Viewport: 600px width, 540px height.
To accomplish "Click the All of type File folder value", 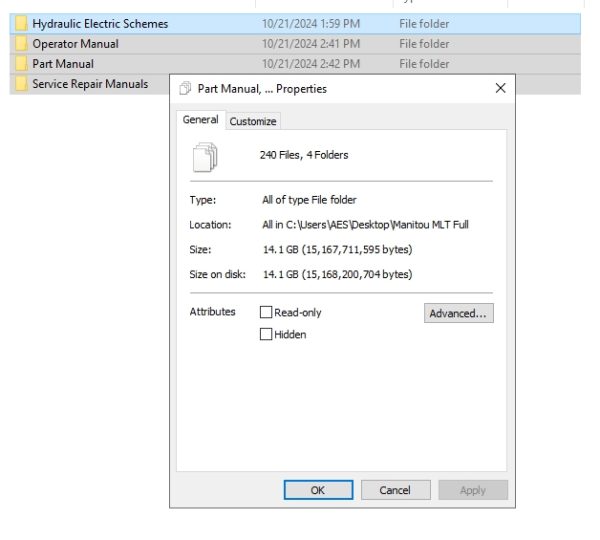I will click(x=309, y=200).
